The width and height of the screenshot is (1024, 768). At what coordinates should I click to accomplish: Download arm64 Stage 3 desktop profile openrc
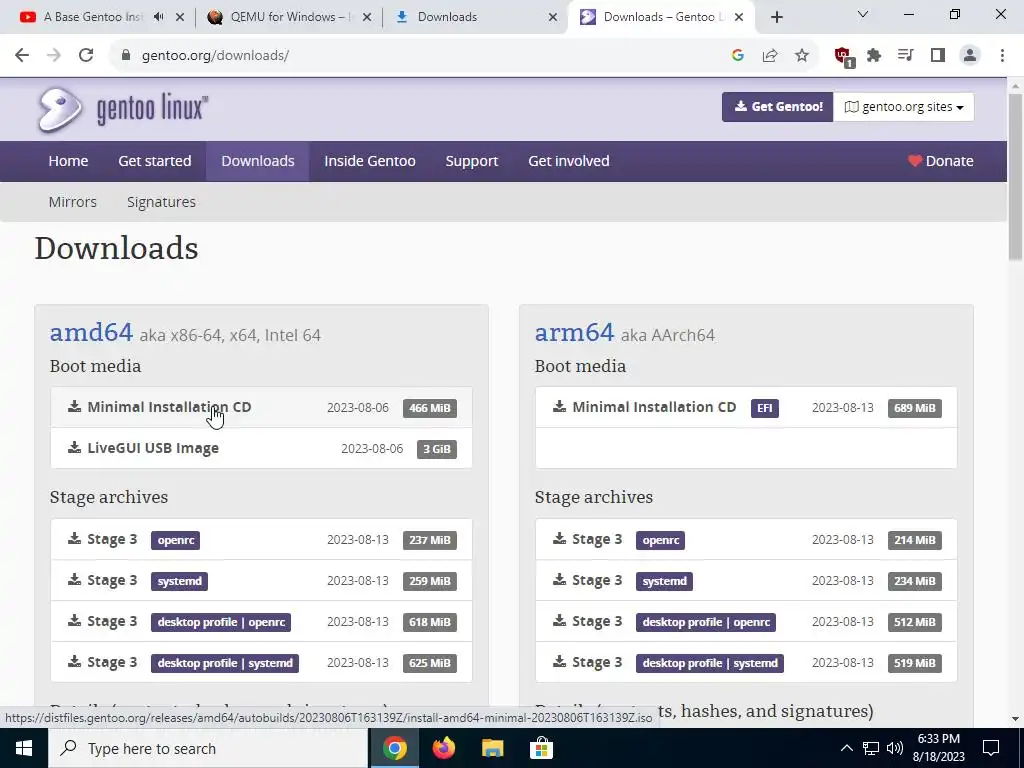point(746,622)
